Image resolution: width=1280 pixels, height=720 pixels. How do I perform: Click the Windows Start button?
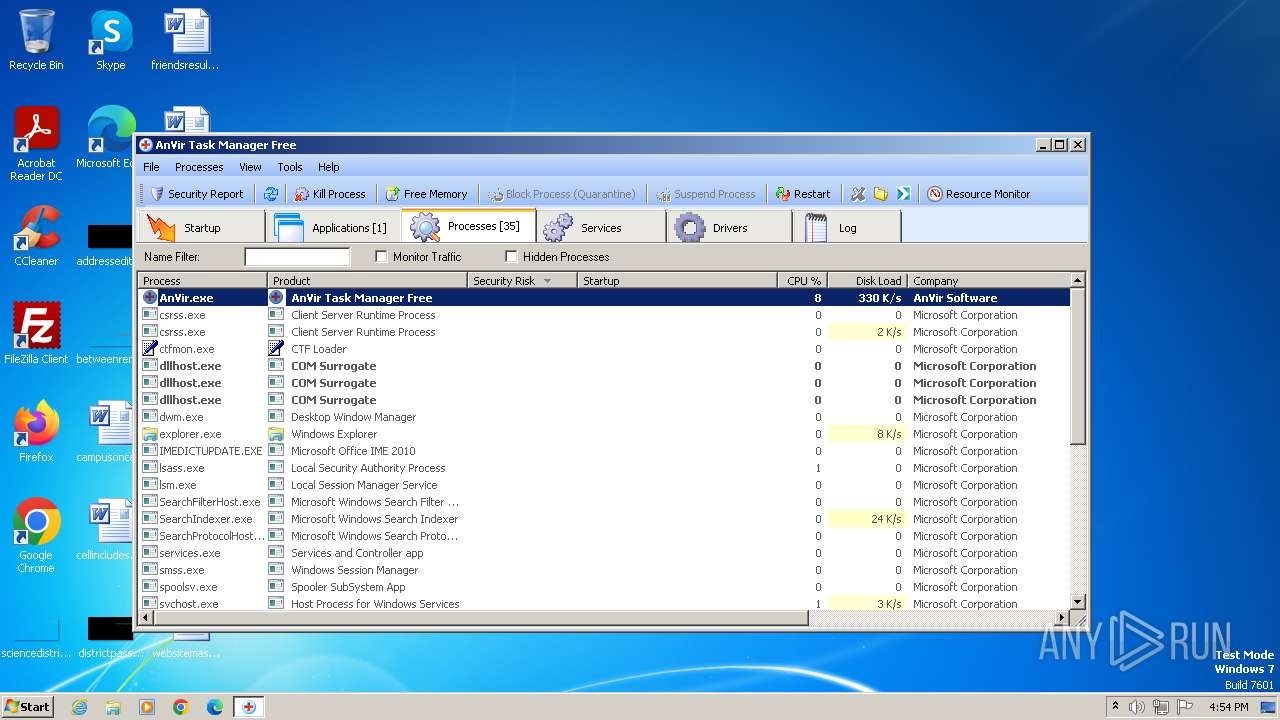coord(28,706)
